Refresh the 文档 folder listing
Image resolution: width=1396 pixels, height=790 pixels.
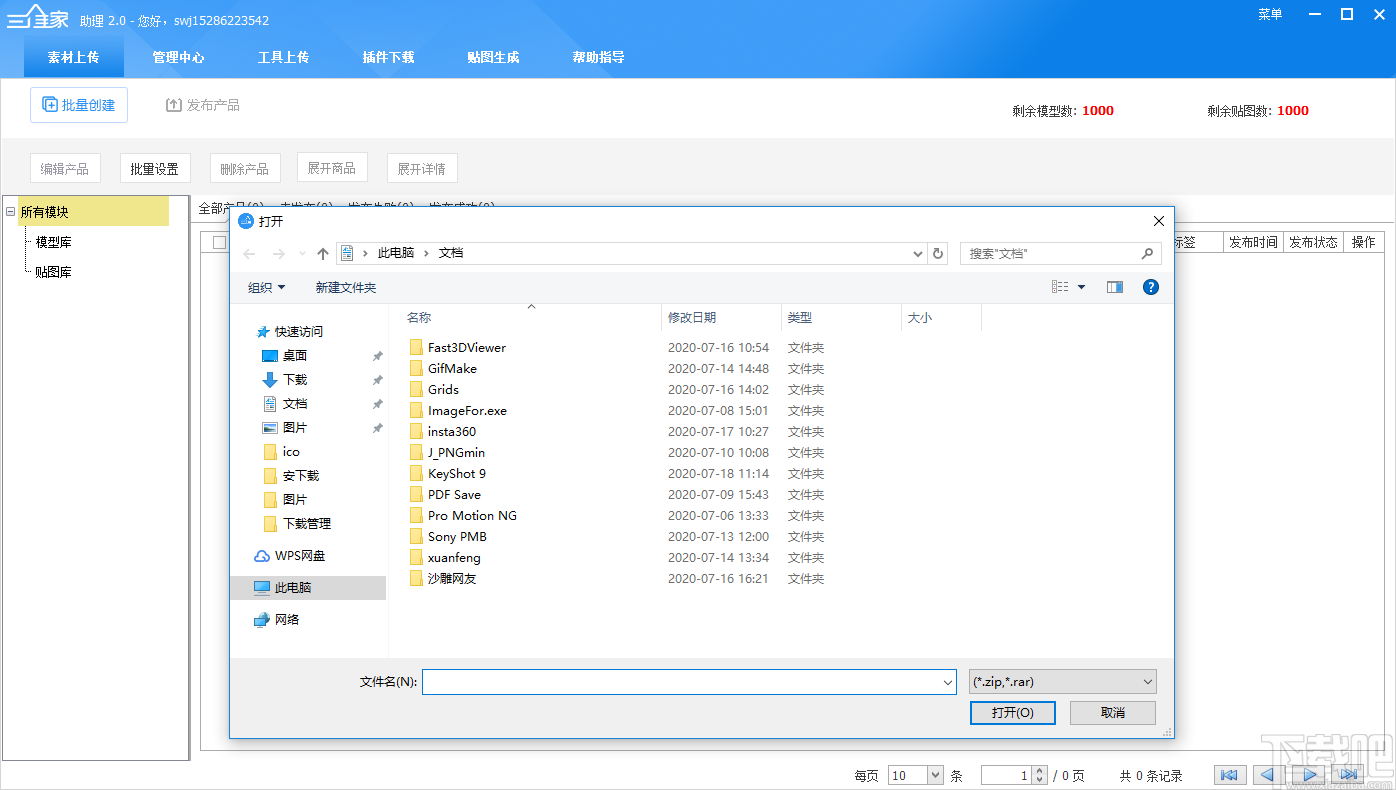pyautogui.click(x=938, y=254)
